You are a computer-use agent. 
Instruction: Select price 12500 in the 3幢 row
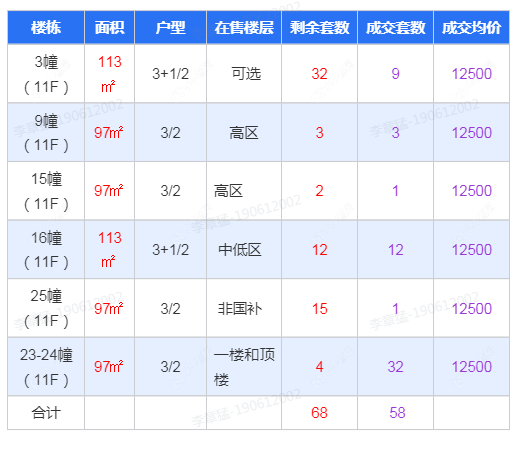(471, 74)
